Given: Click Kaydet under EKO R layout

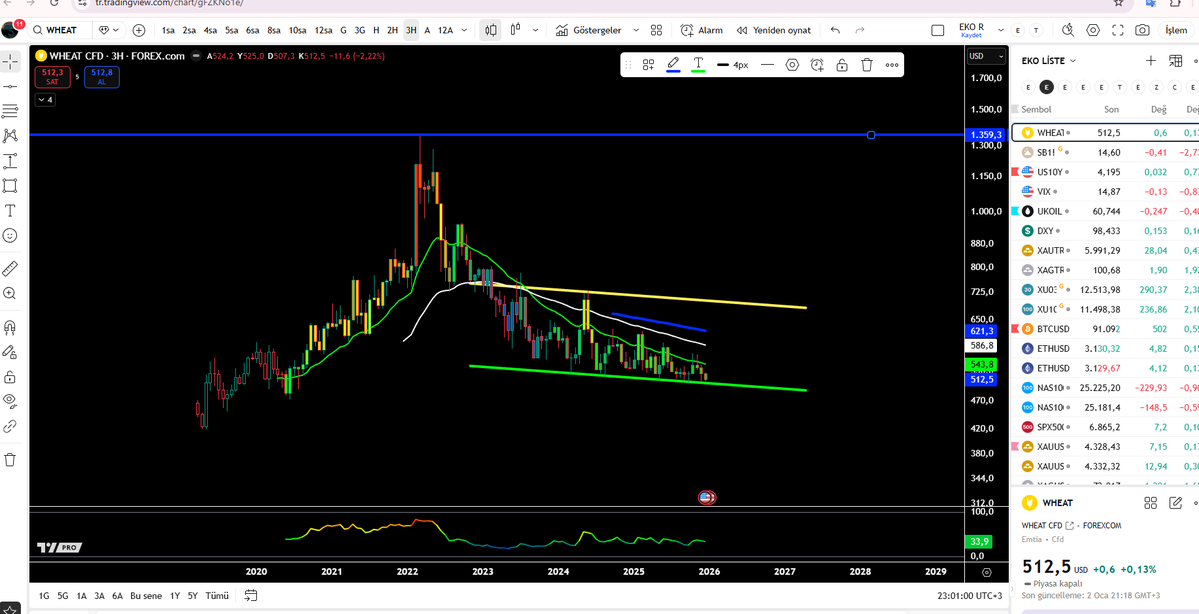Looking at the screenshot, I should pos(971,36).
